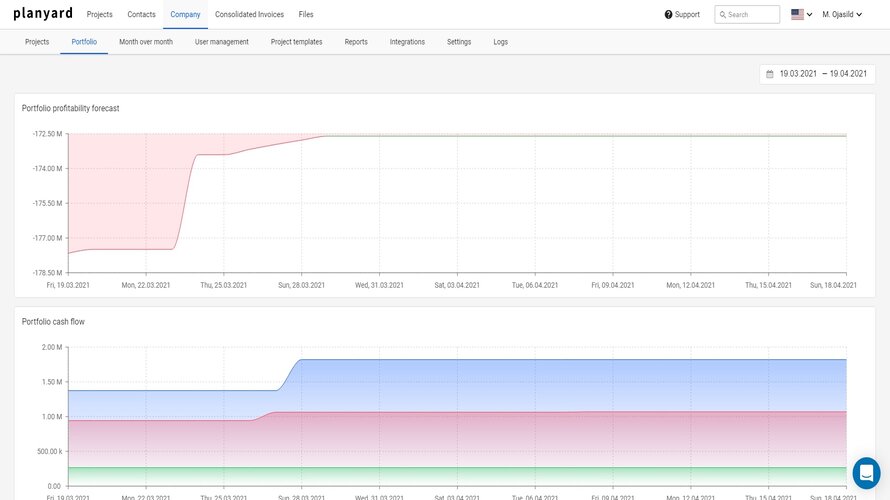The height and width of the screenshot is (500, 890).
Task: Open the Files menu item
Action: click(x=306, y=15)
